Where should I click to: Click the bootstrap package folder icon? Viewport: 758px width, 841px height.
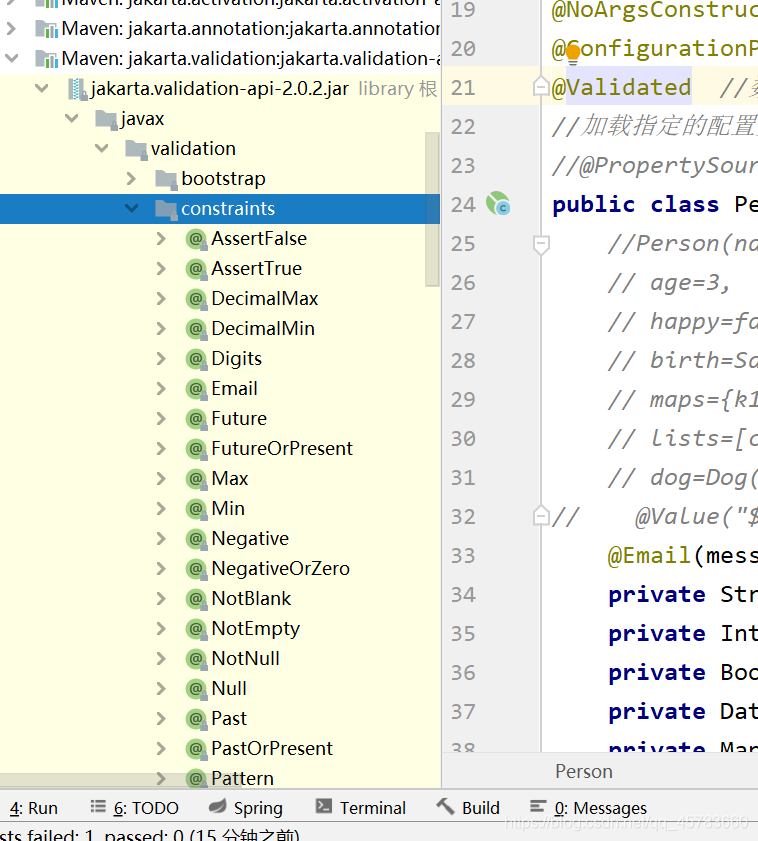(166, 180)
